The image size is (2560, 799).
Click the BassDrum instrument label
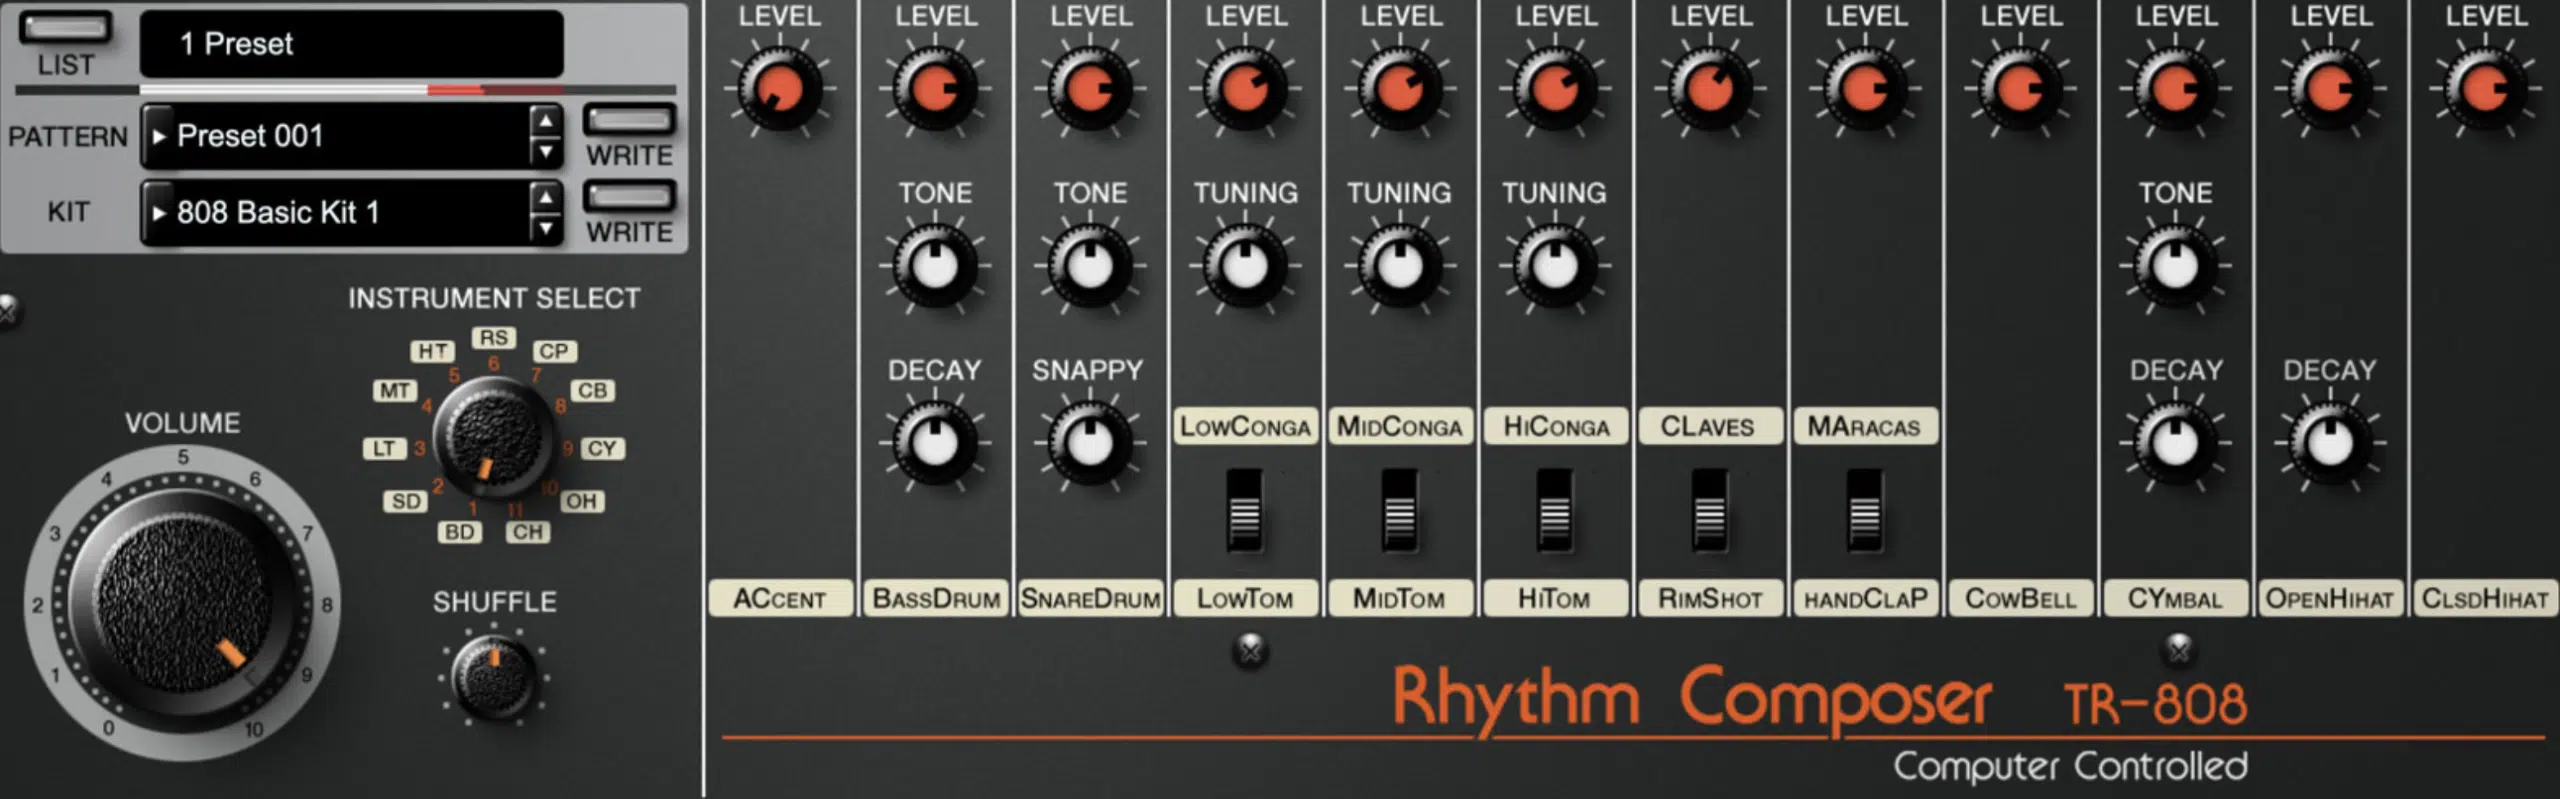pyautogui.click(x=935, y=598)
